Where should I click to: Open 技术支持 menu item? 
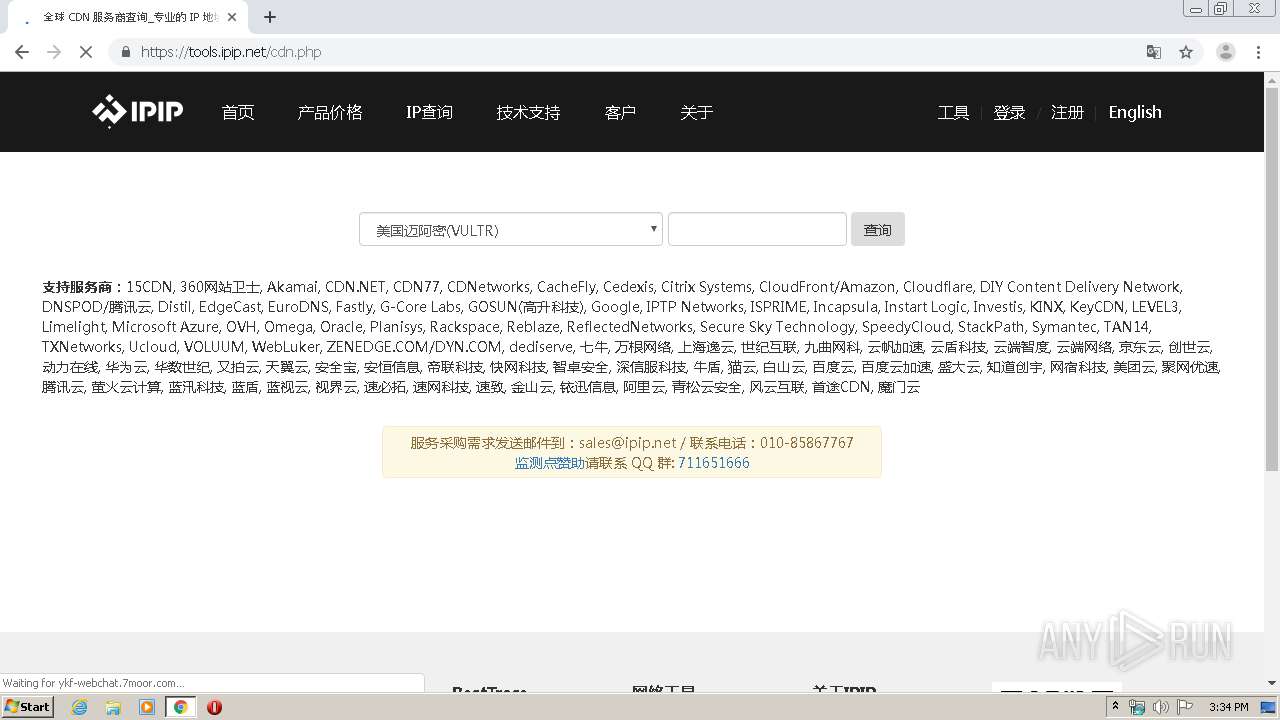tap(528, 112)
